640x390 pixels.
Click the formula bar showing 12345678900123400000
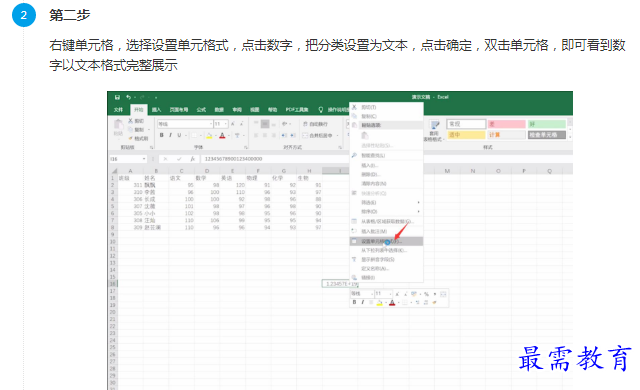[x=275, y=159]
